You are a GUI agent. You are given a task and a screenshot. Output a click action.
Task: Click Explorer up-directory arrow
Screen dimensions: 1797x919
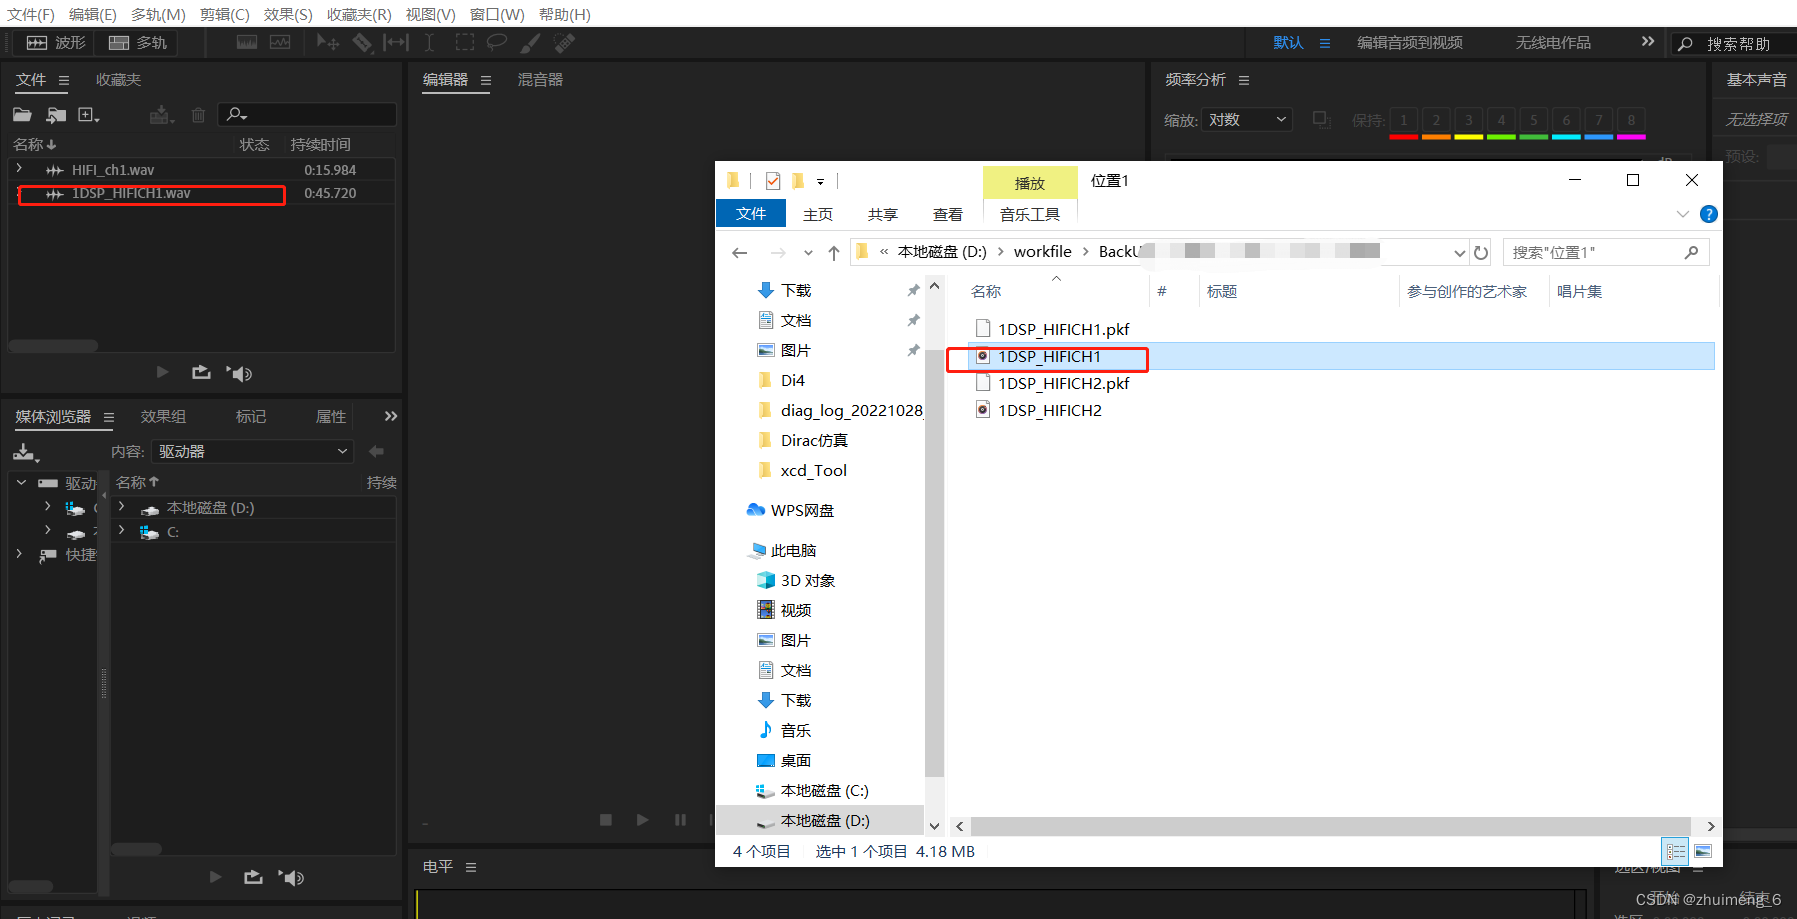click(833, 252)
